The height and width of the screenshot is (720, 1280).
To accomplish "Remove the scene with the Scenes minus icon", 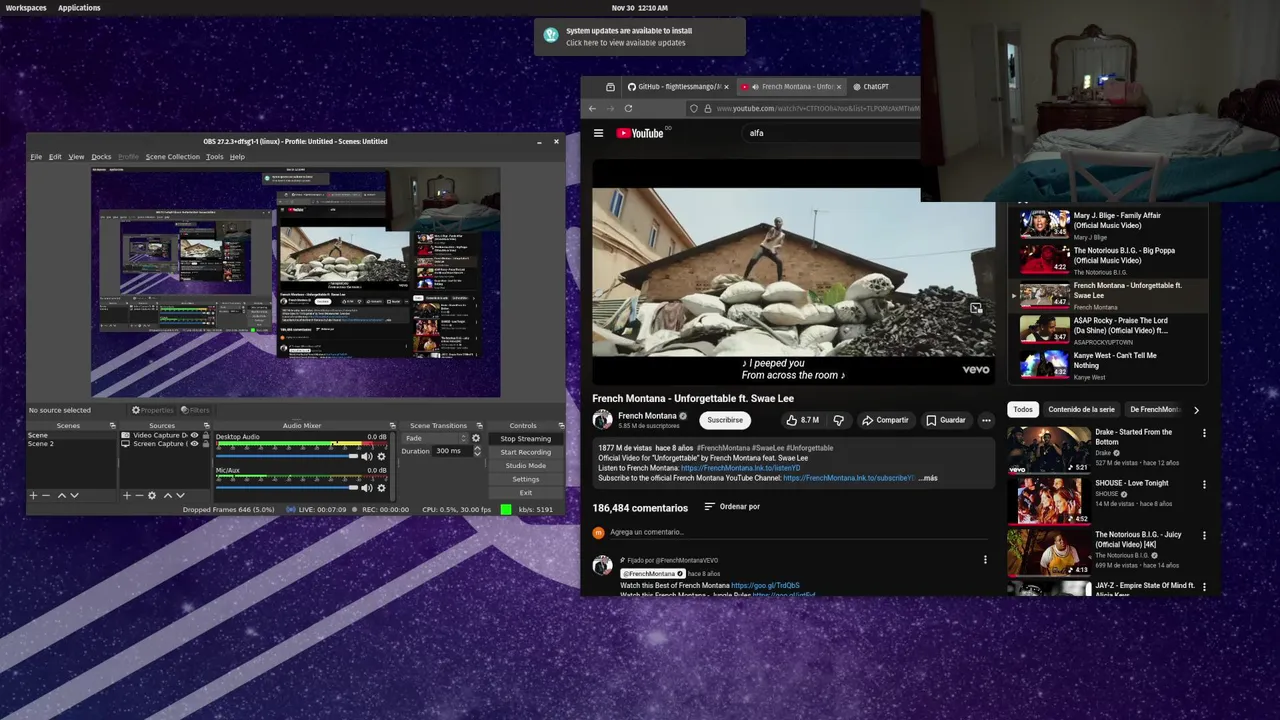I will 46,495.
